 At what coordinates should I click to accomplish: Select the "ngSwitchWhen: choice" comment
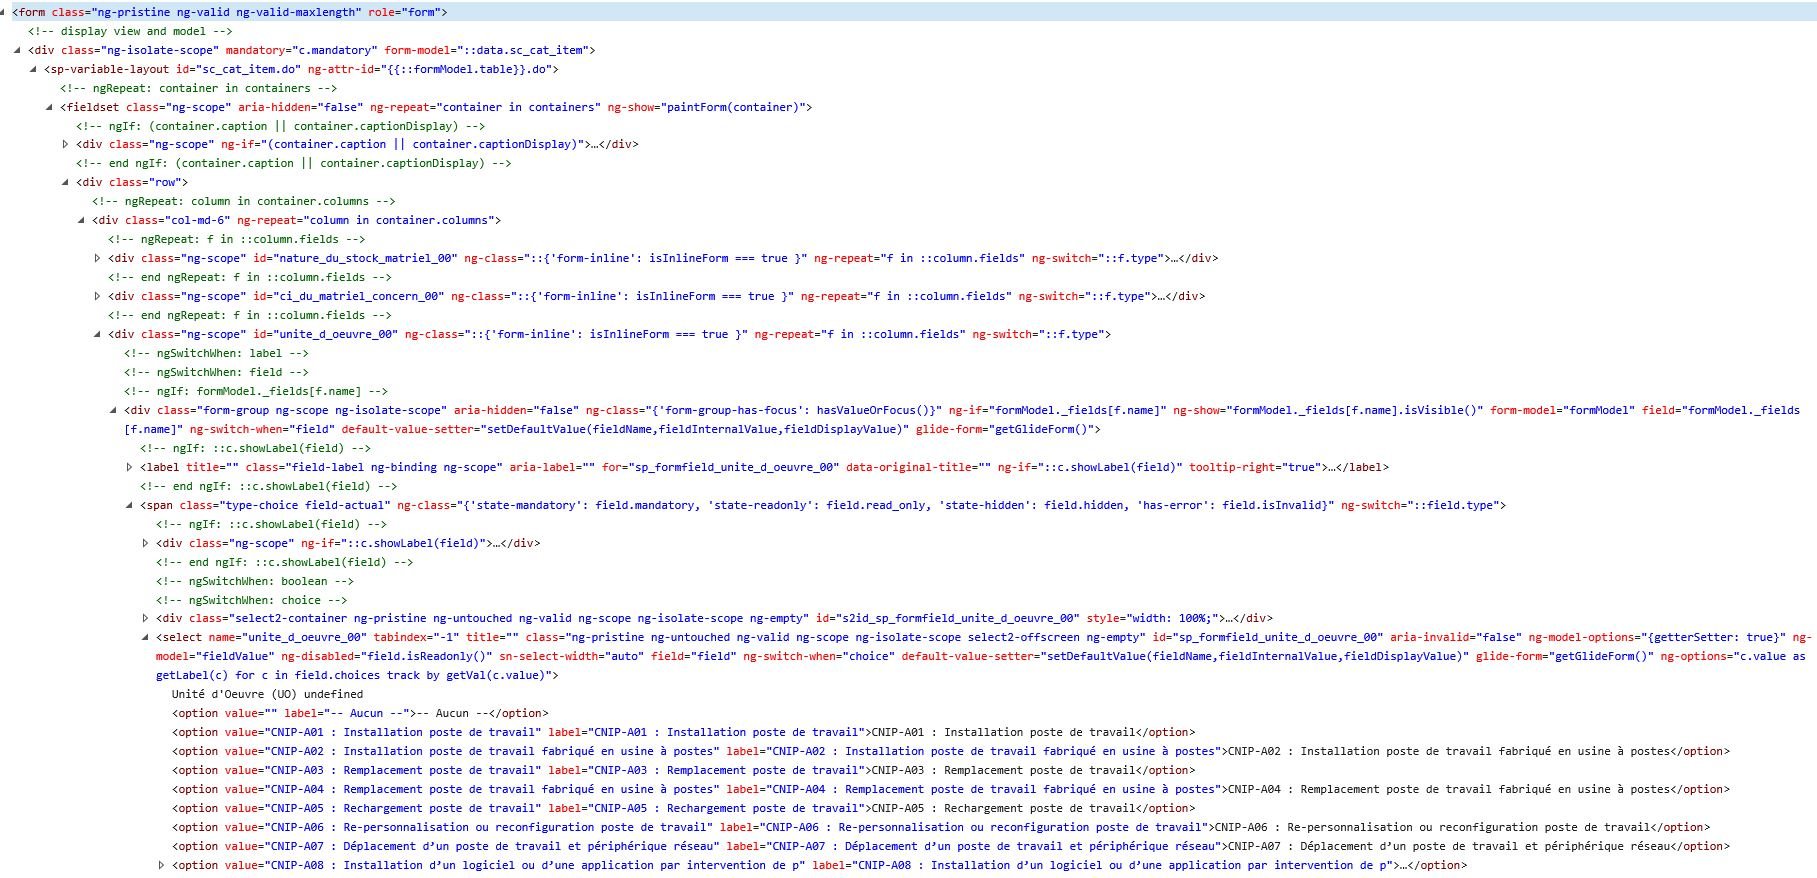(251, 600)
